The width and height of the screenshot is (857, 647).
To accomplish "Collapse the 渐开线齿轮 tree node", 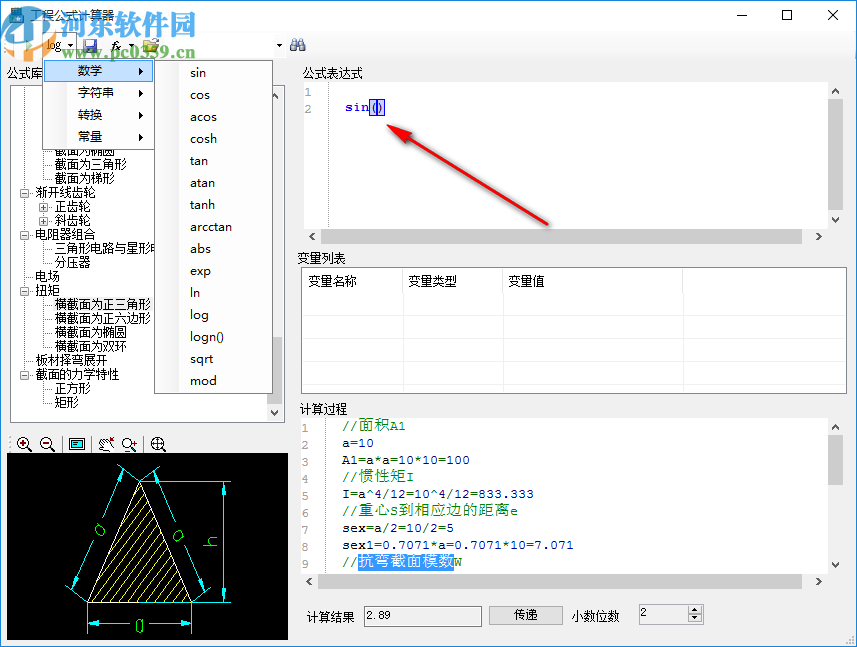I will (25, 193).
